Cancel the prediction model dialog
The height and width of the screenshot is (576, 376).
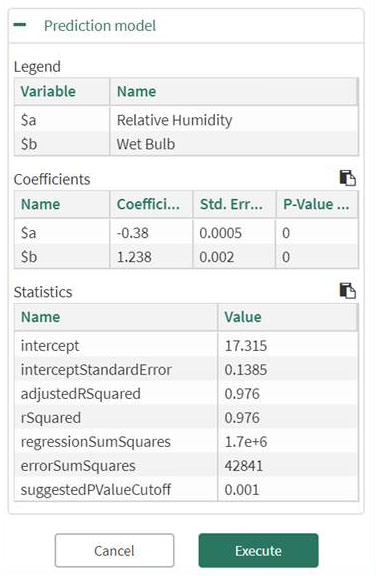(114, 550)
